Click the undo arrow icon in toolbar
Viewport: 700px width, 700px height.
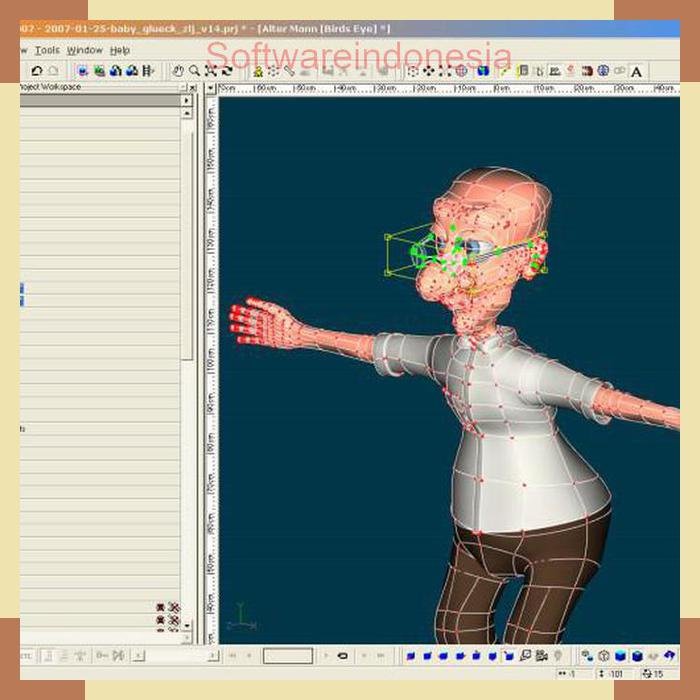(x=37, y=71)
